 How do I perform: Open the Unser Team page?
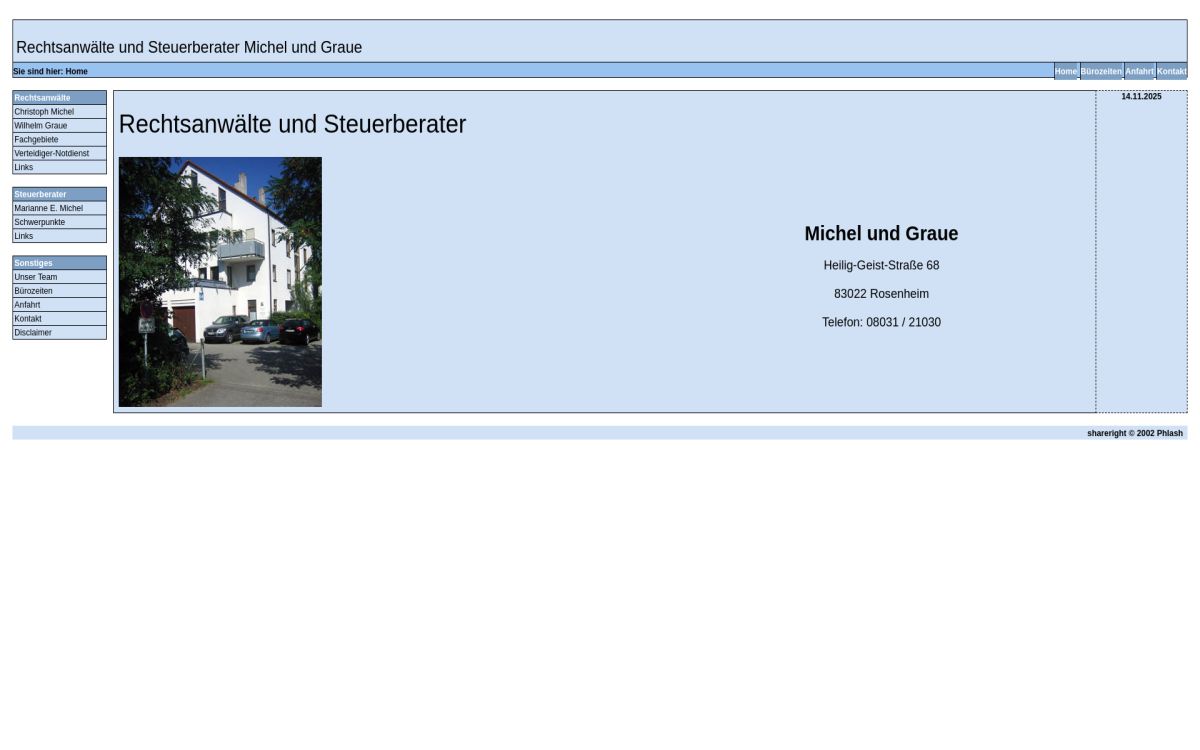[36, 277]
